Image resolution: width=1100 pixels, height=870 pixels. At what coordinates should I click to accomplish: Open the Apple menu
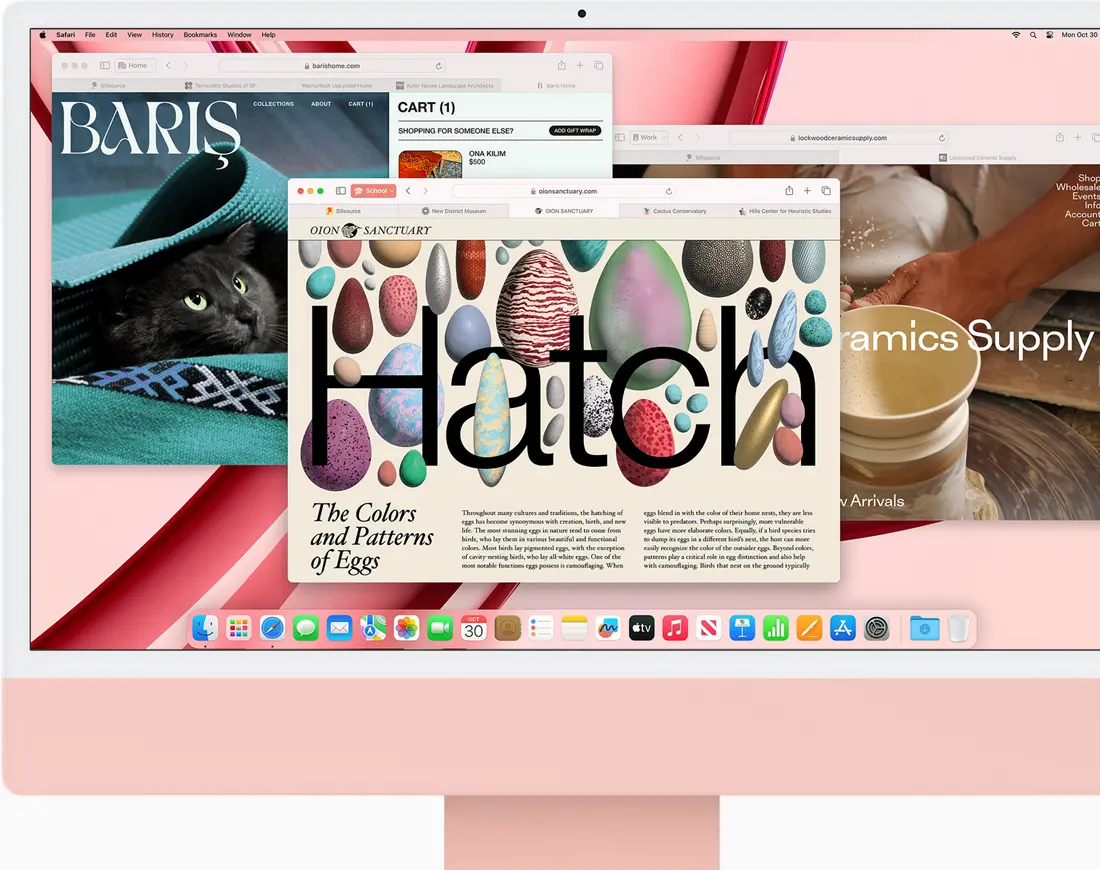(x=42, y=34)
